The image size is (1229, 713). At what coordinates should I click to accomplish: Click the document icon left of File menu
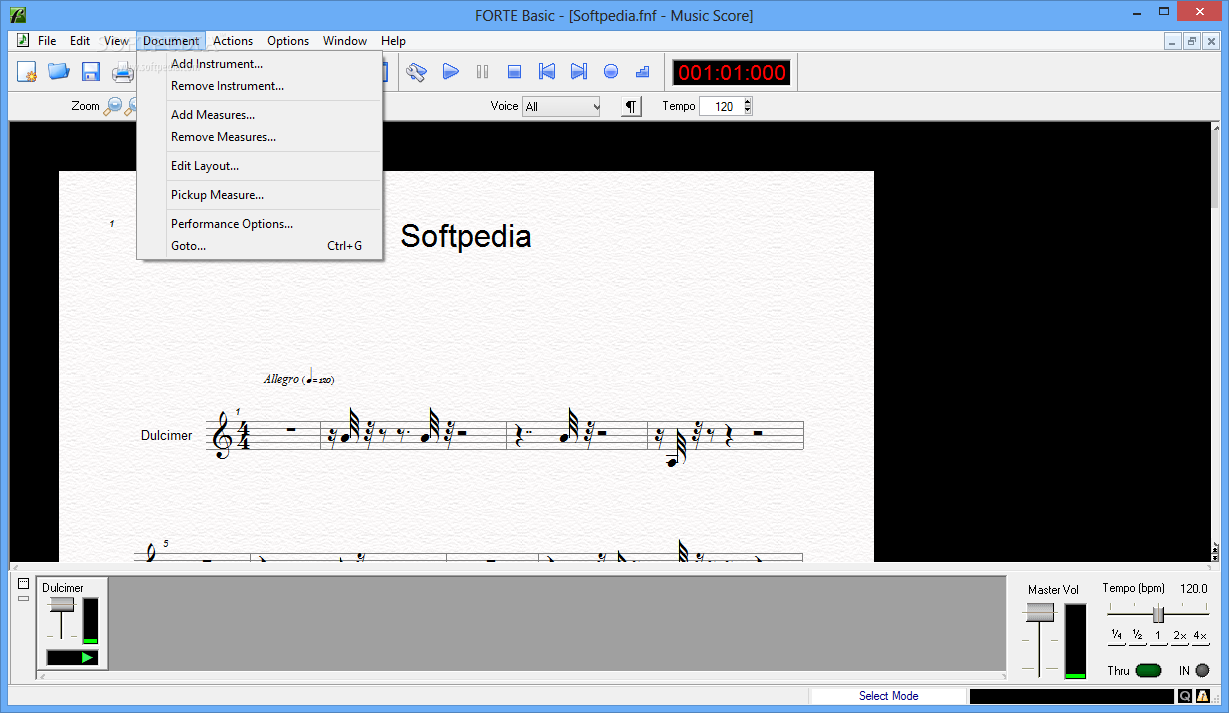coord(22,41)
